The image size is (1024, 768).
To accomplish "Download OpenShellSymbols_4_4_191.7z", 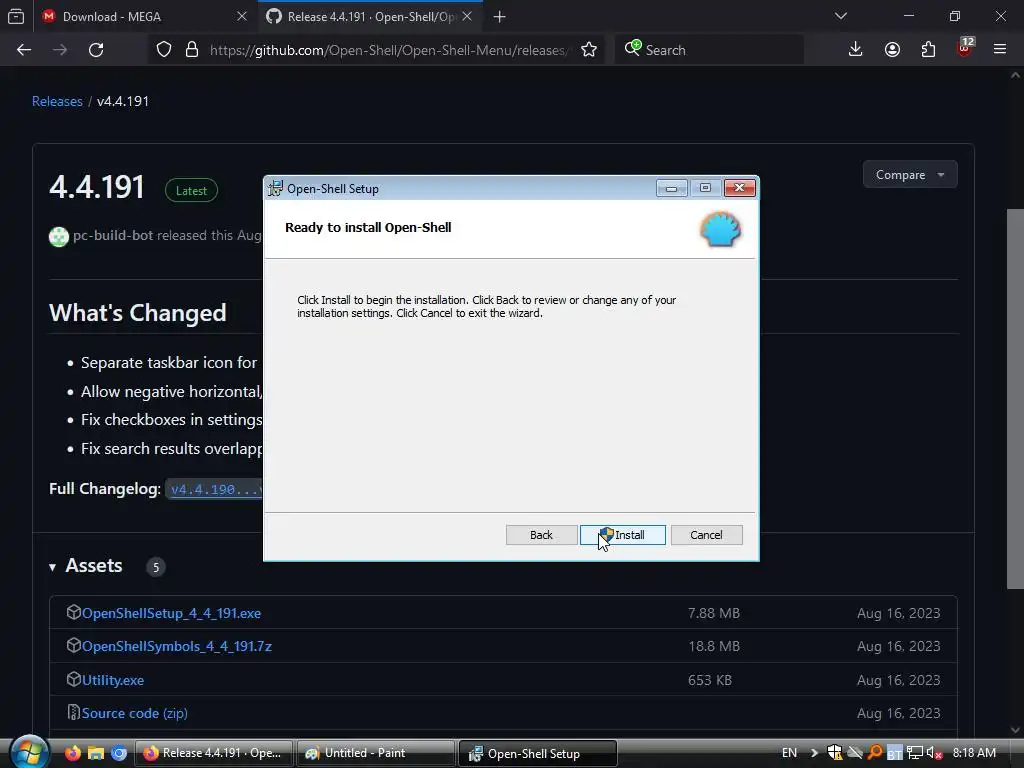I will (x=177, y=647).
